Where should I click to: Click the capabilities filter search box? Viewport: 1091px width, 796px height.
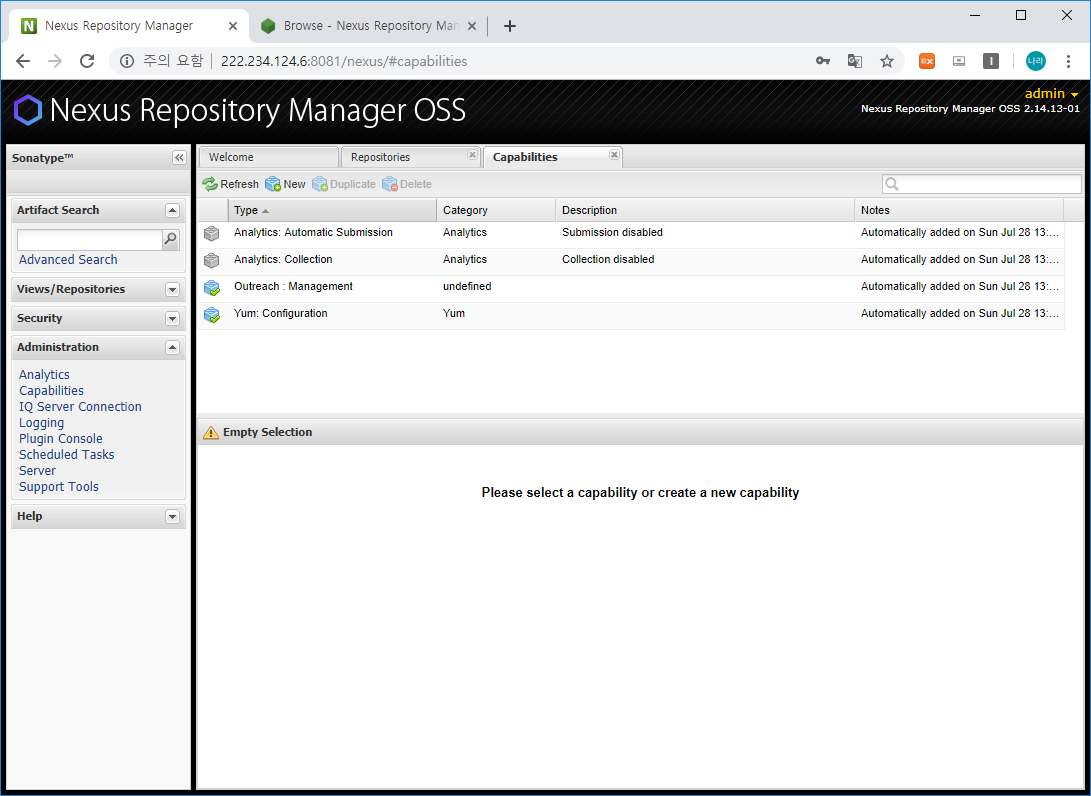(982, 184)
